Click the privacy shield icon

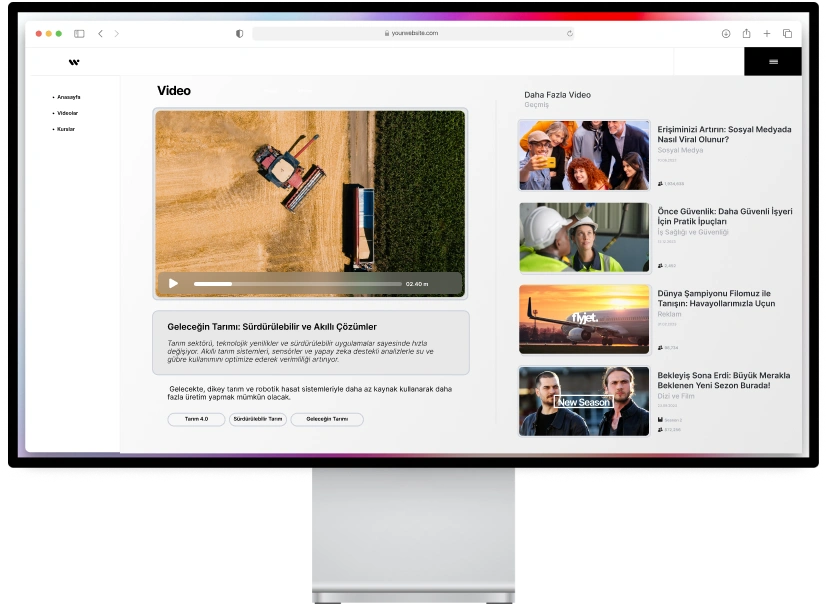239,34
